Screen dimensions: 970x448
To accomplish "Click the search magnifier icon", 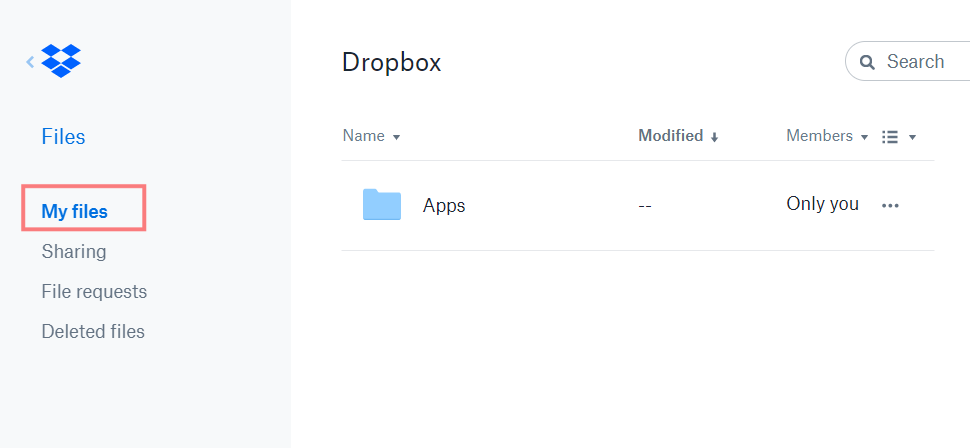I will pos(867,62).
